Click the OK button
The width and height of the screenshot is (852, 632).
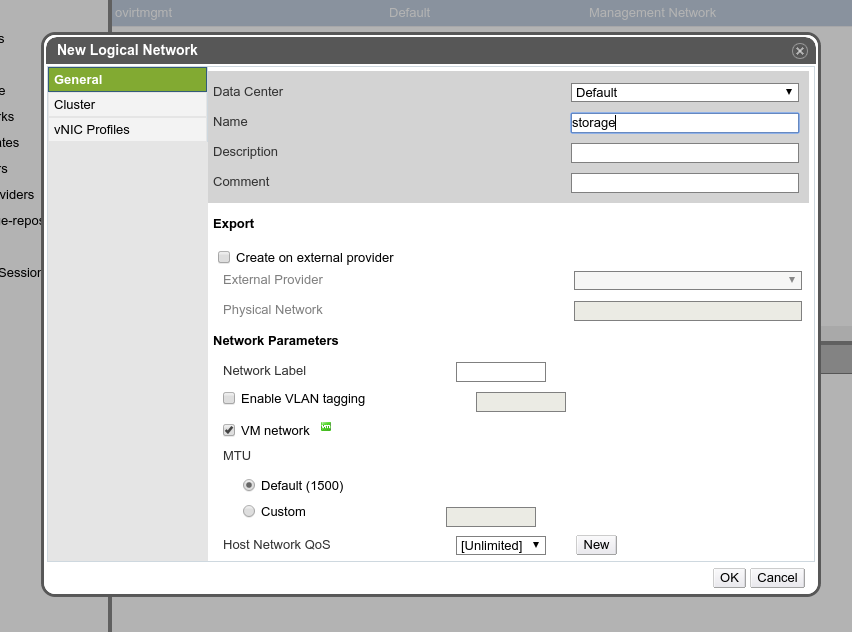729,577
